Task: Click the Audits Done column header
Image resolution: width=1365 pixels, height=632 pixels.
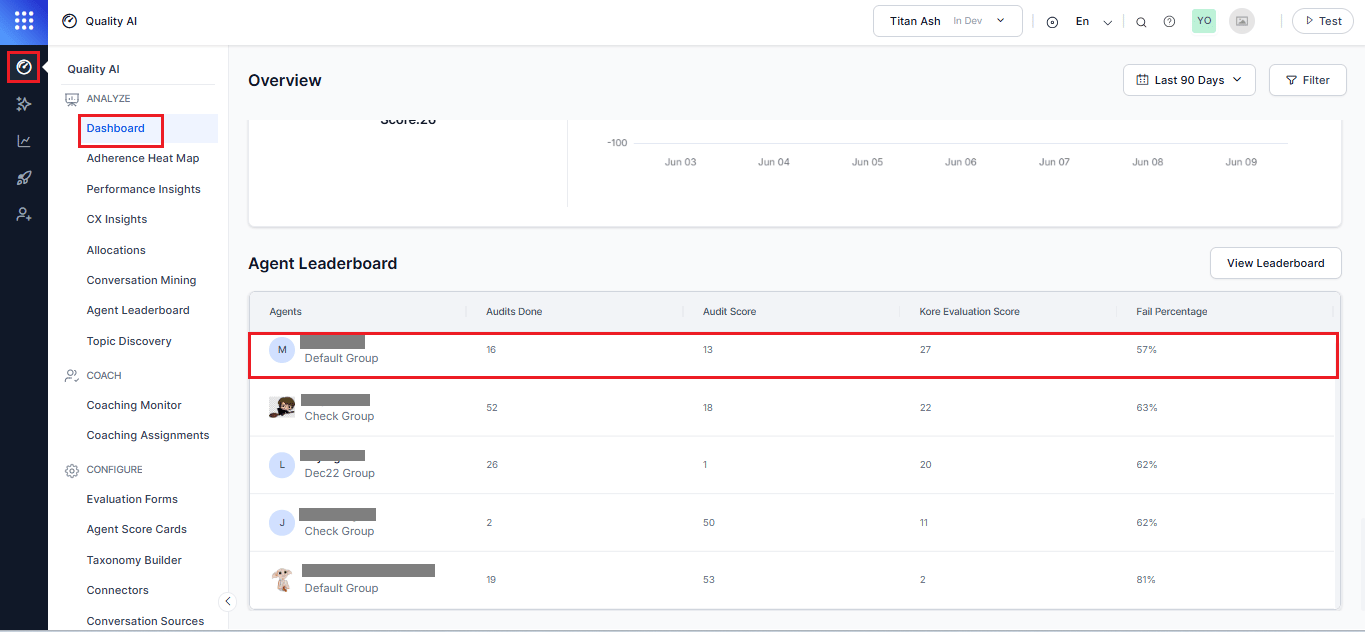Action: click(x=514, y=312)
